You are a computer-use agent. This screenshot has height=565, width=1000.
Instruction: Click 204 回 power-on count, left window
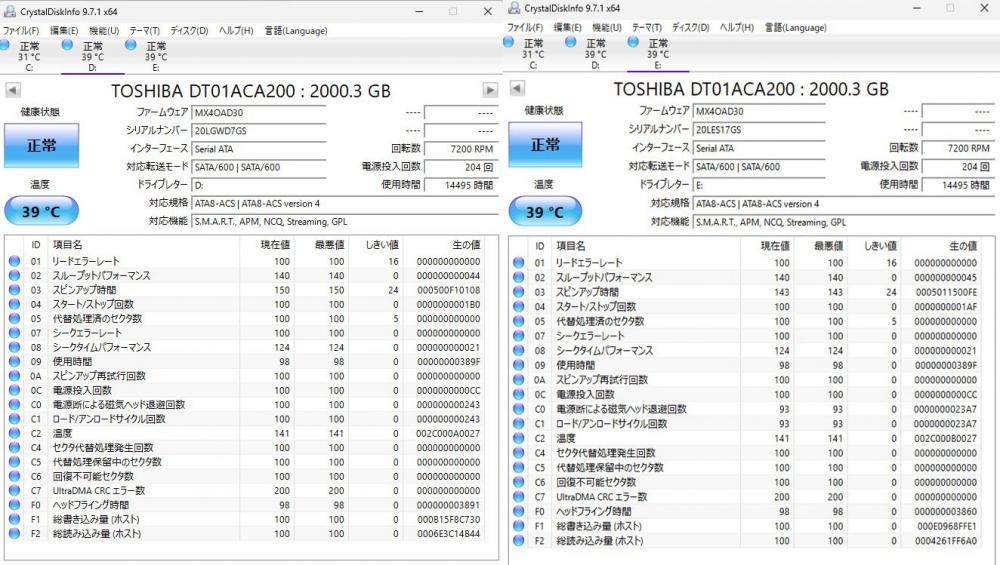[460, 167]
